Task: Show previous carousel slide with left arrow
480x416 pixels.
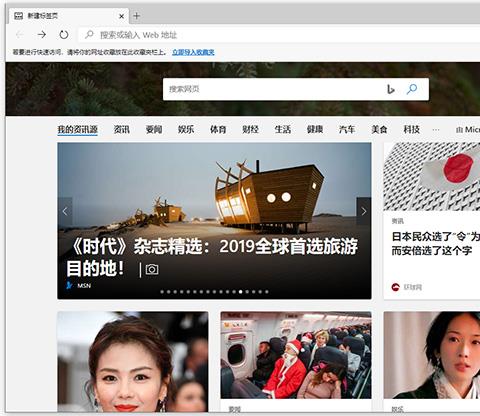Action: 65,211
